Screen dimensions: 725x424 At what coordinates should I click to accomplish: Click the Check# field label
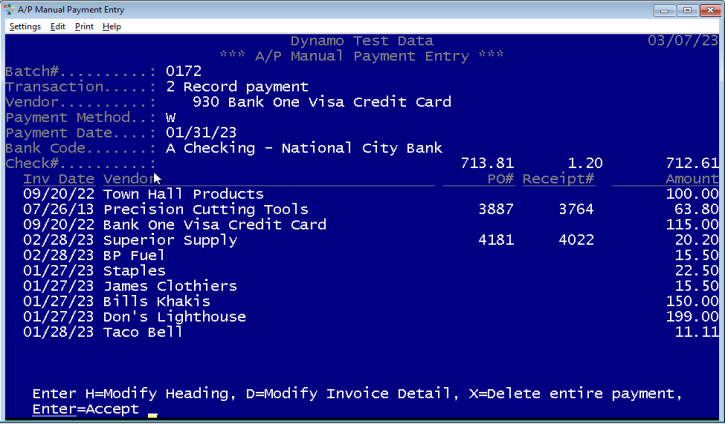[80, 163]
